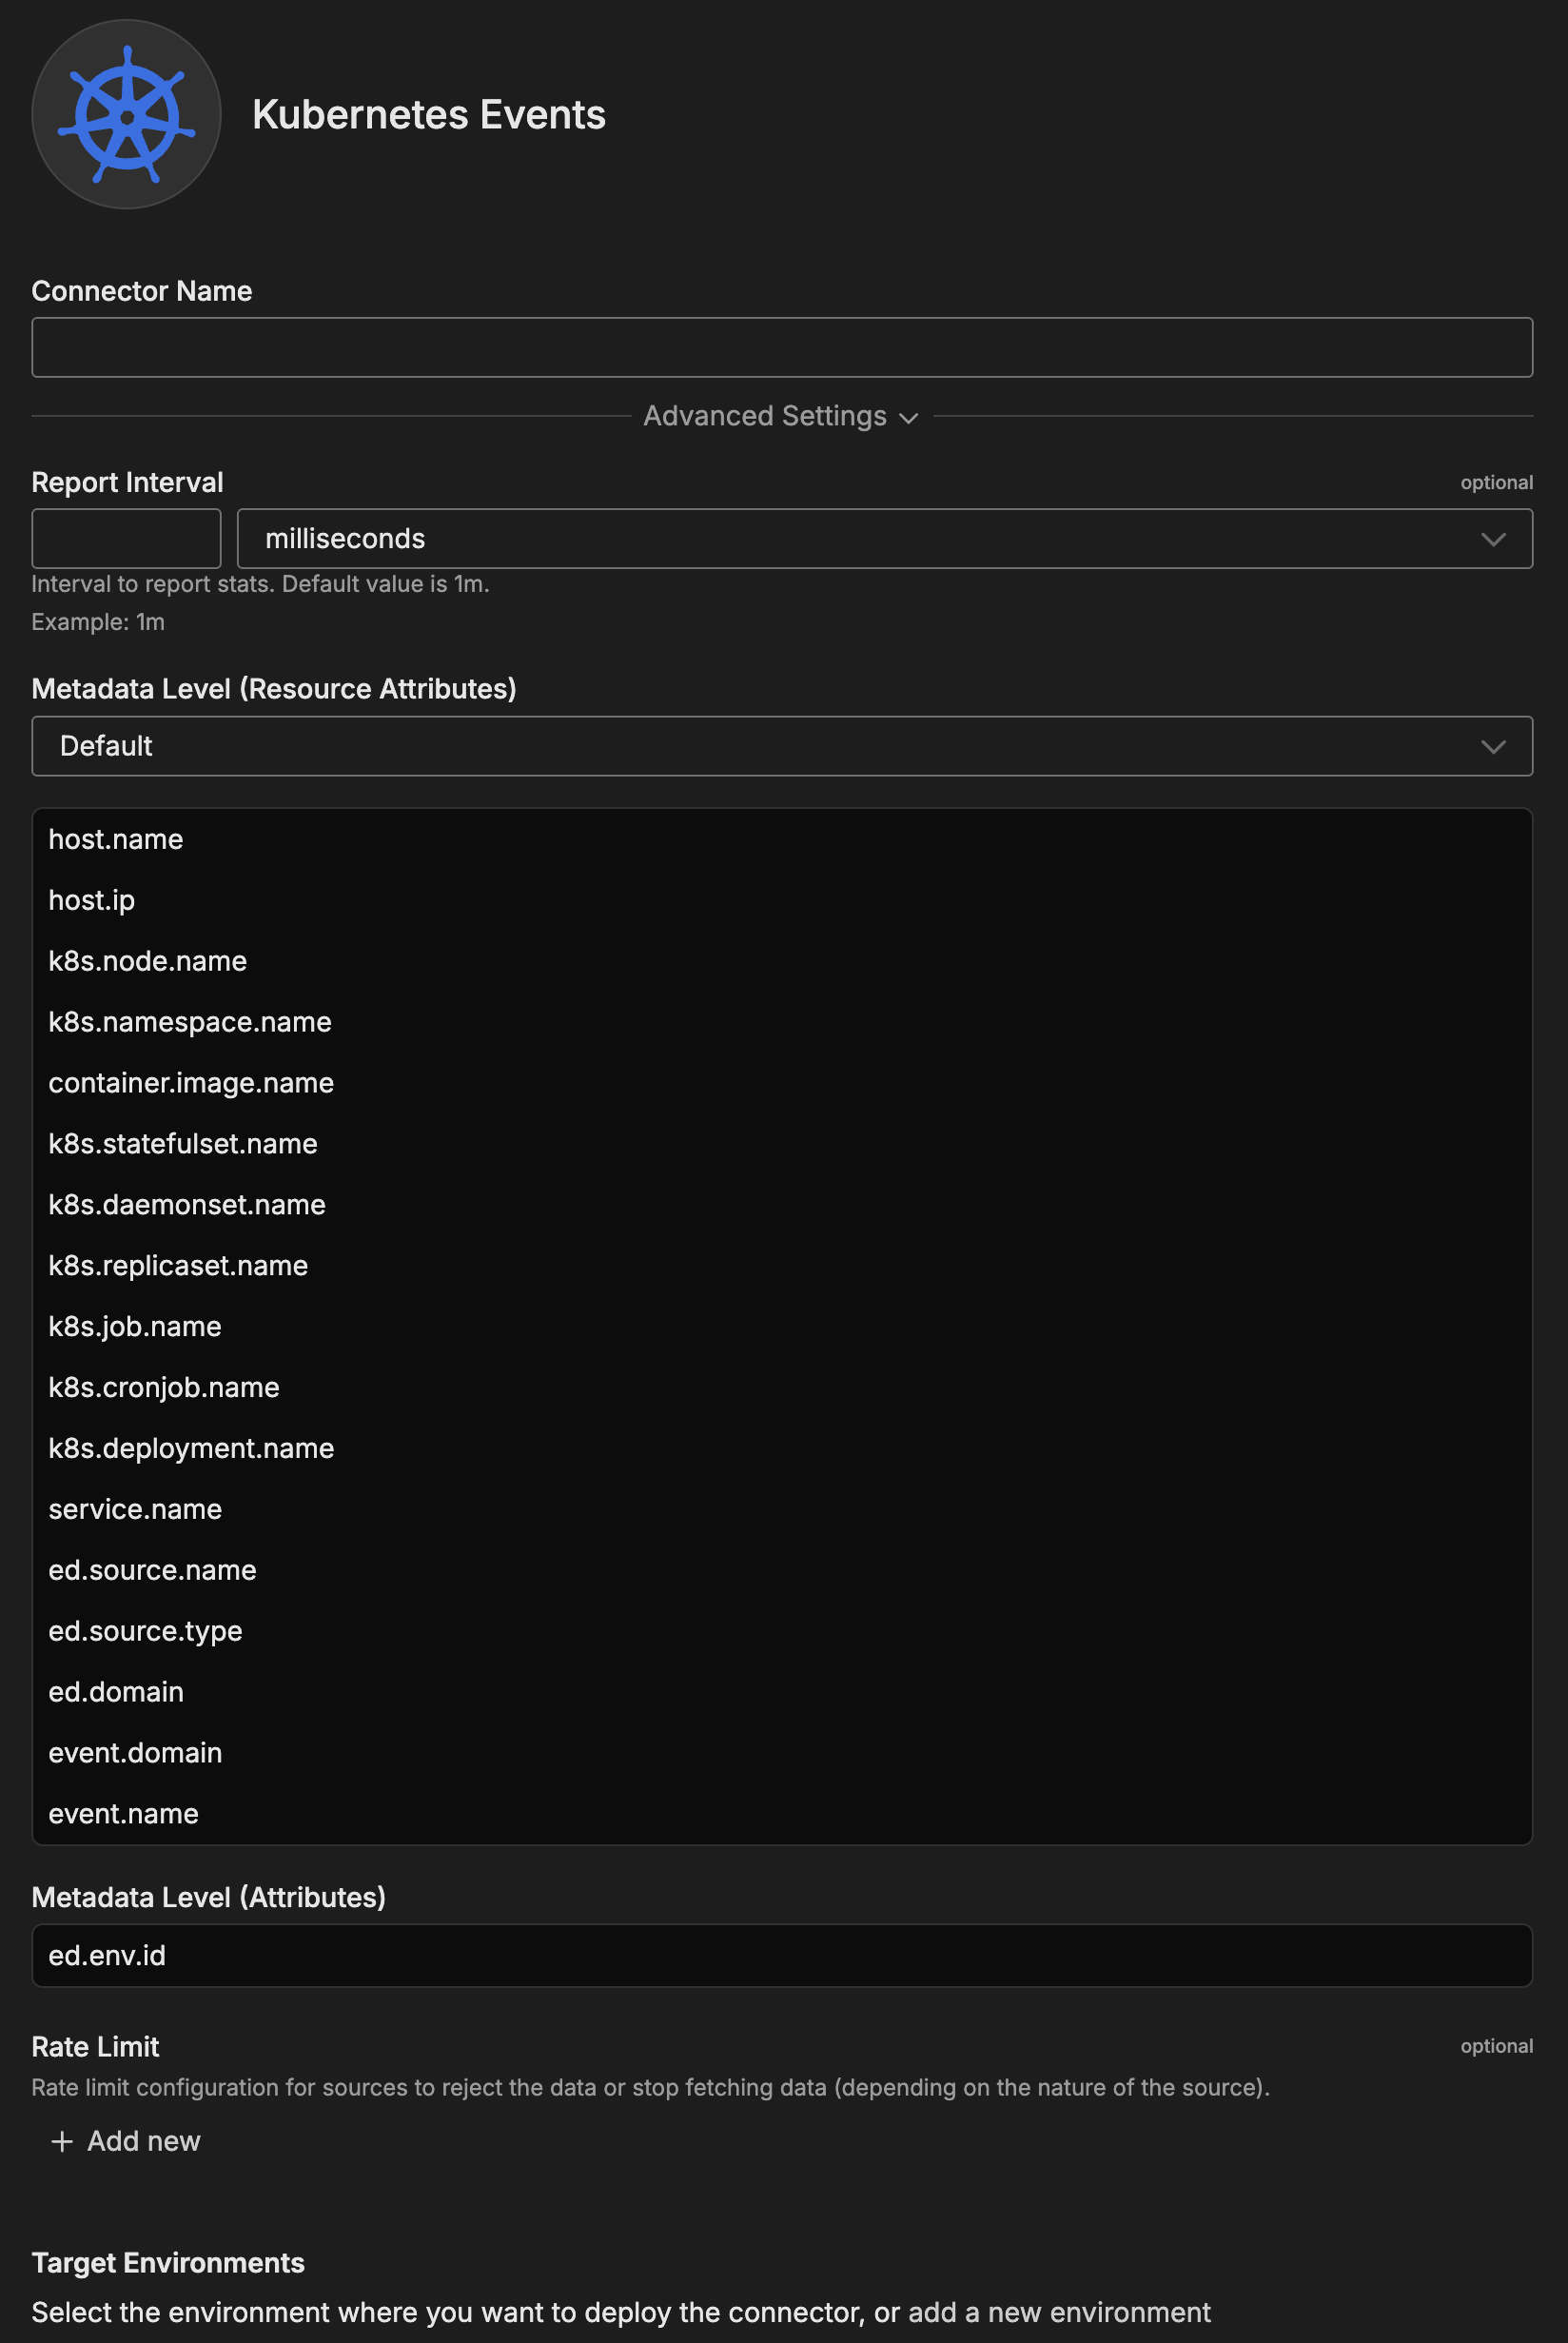Select host.name resource attribute
The image size is (1568, 2343).
(x=116, y=839)
